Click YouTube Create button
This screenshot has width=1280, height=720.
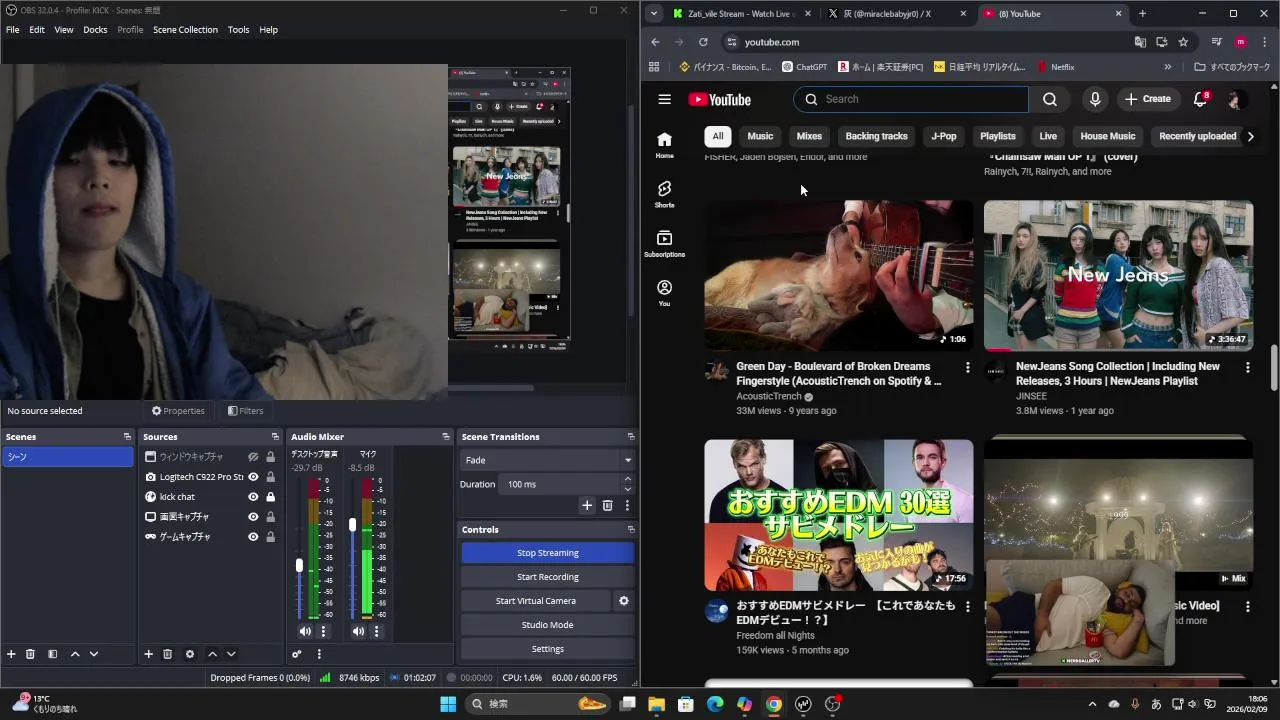[1147, 99]
